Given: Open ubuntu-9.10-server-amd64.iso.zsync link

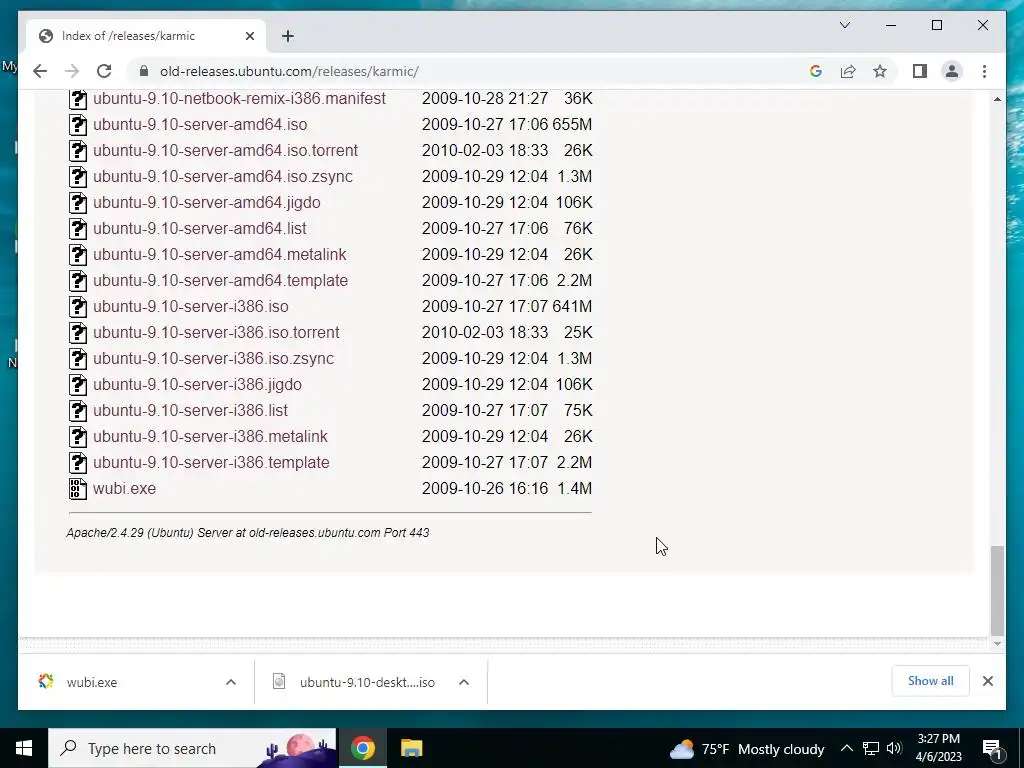Looking at the screenshot, I should coord(223,176).
